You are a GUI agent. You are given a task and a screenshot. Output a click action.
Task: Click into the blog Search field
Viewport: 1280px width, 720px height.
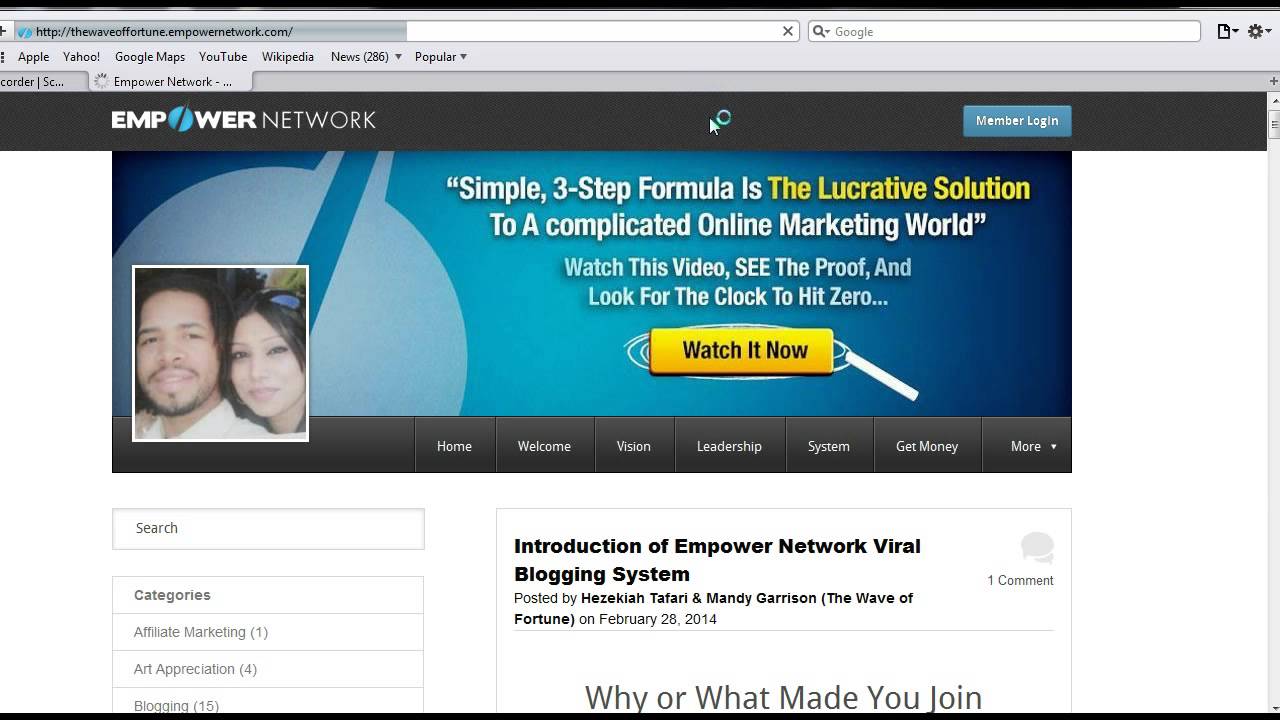[268, 528]
